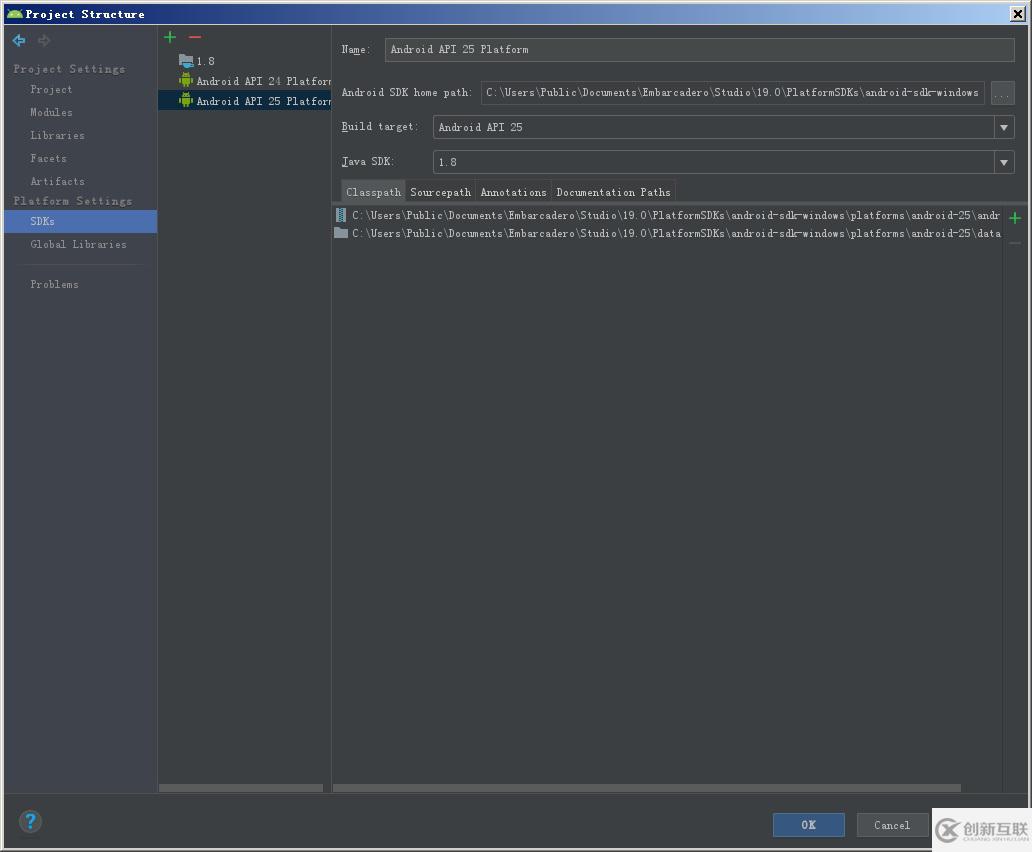Screen dimensions: 1032x852
Task: Remove selected SDK with the red minus
Action: (194, 37)
